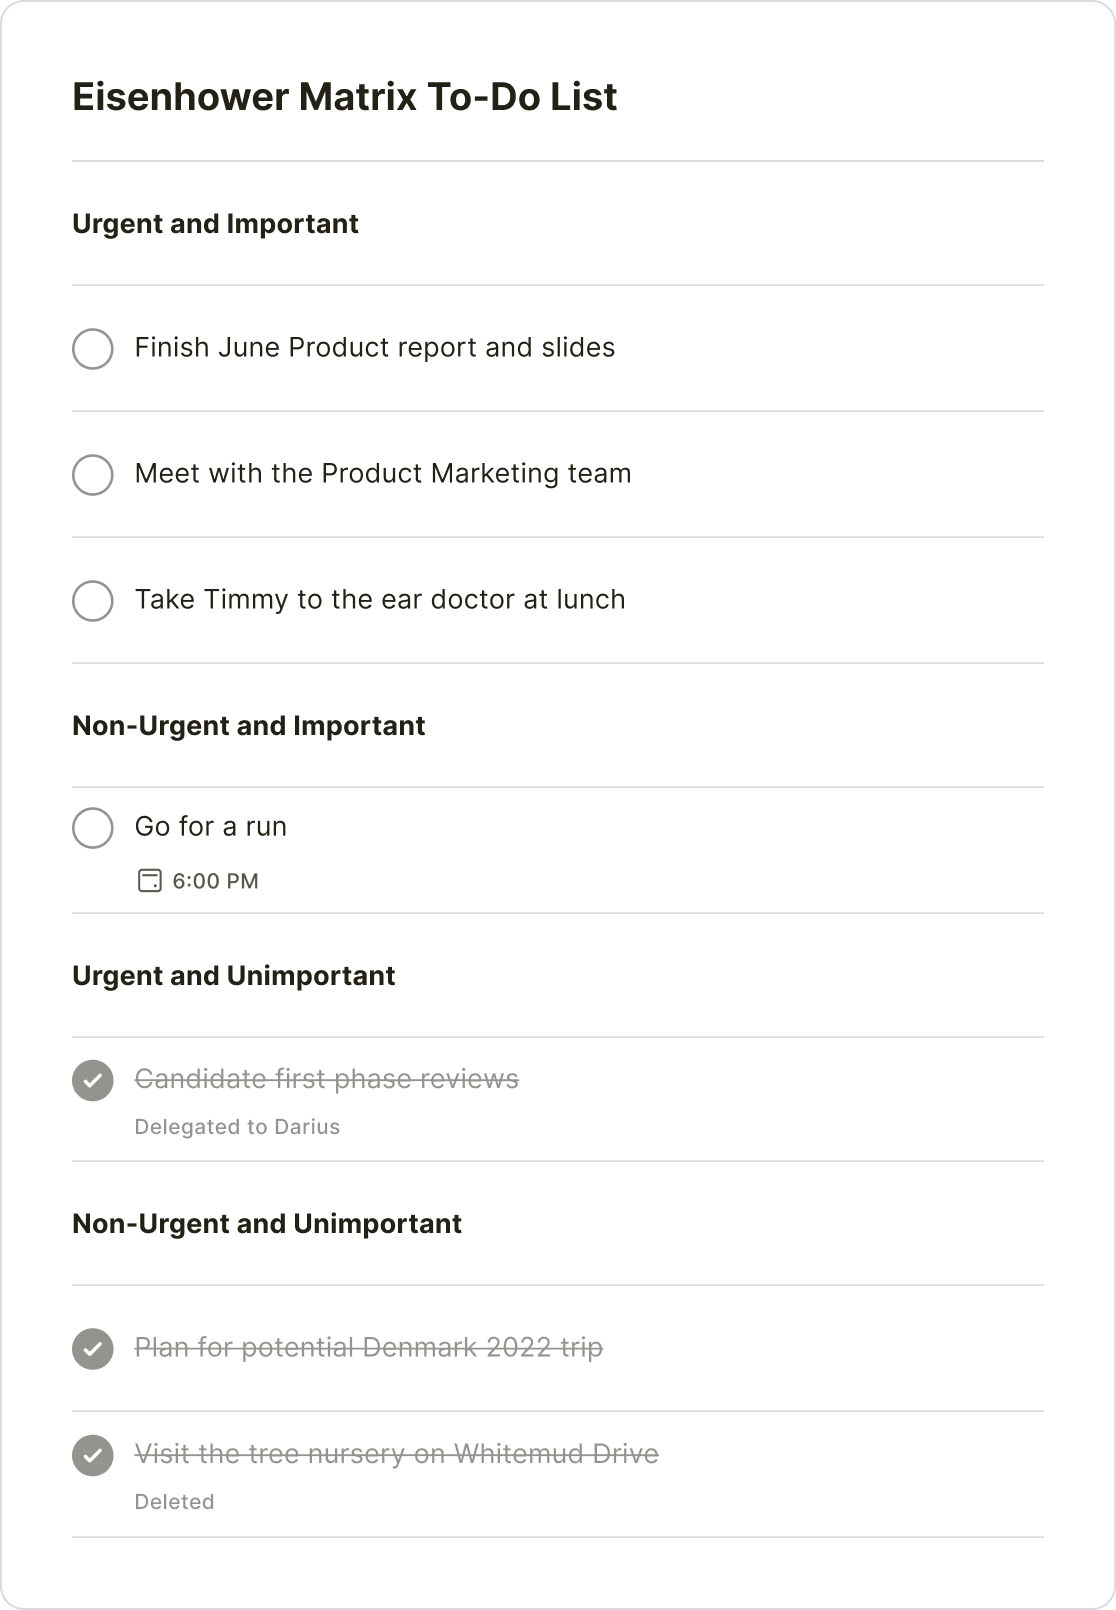Select the Urgent and Unimportant section header
The width and height of the screenshot is (1116, 1610).
click(x=233, y=976)
